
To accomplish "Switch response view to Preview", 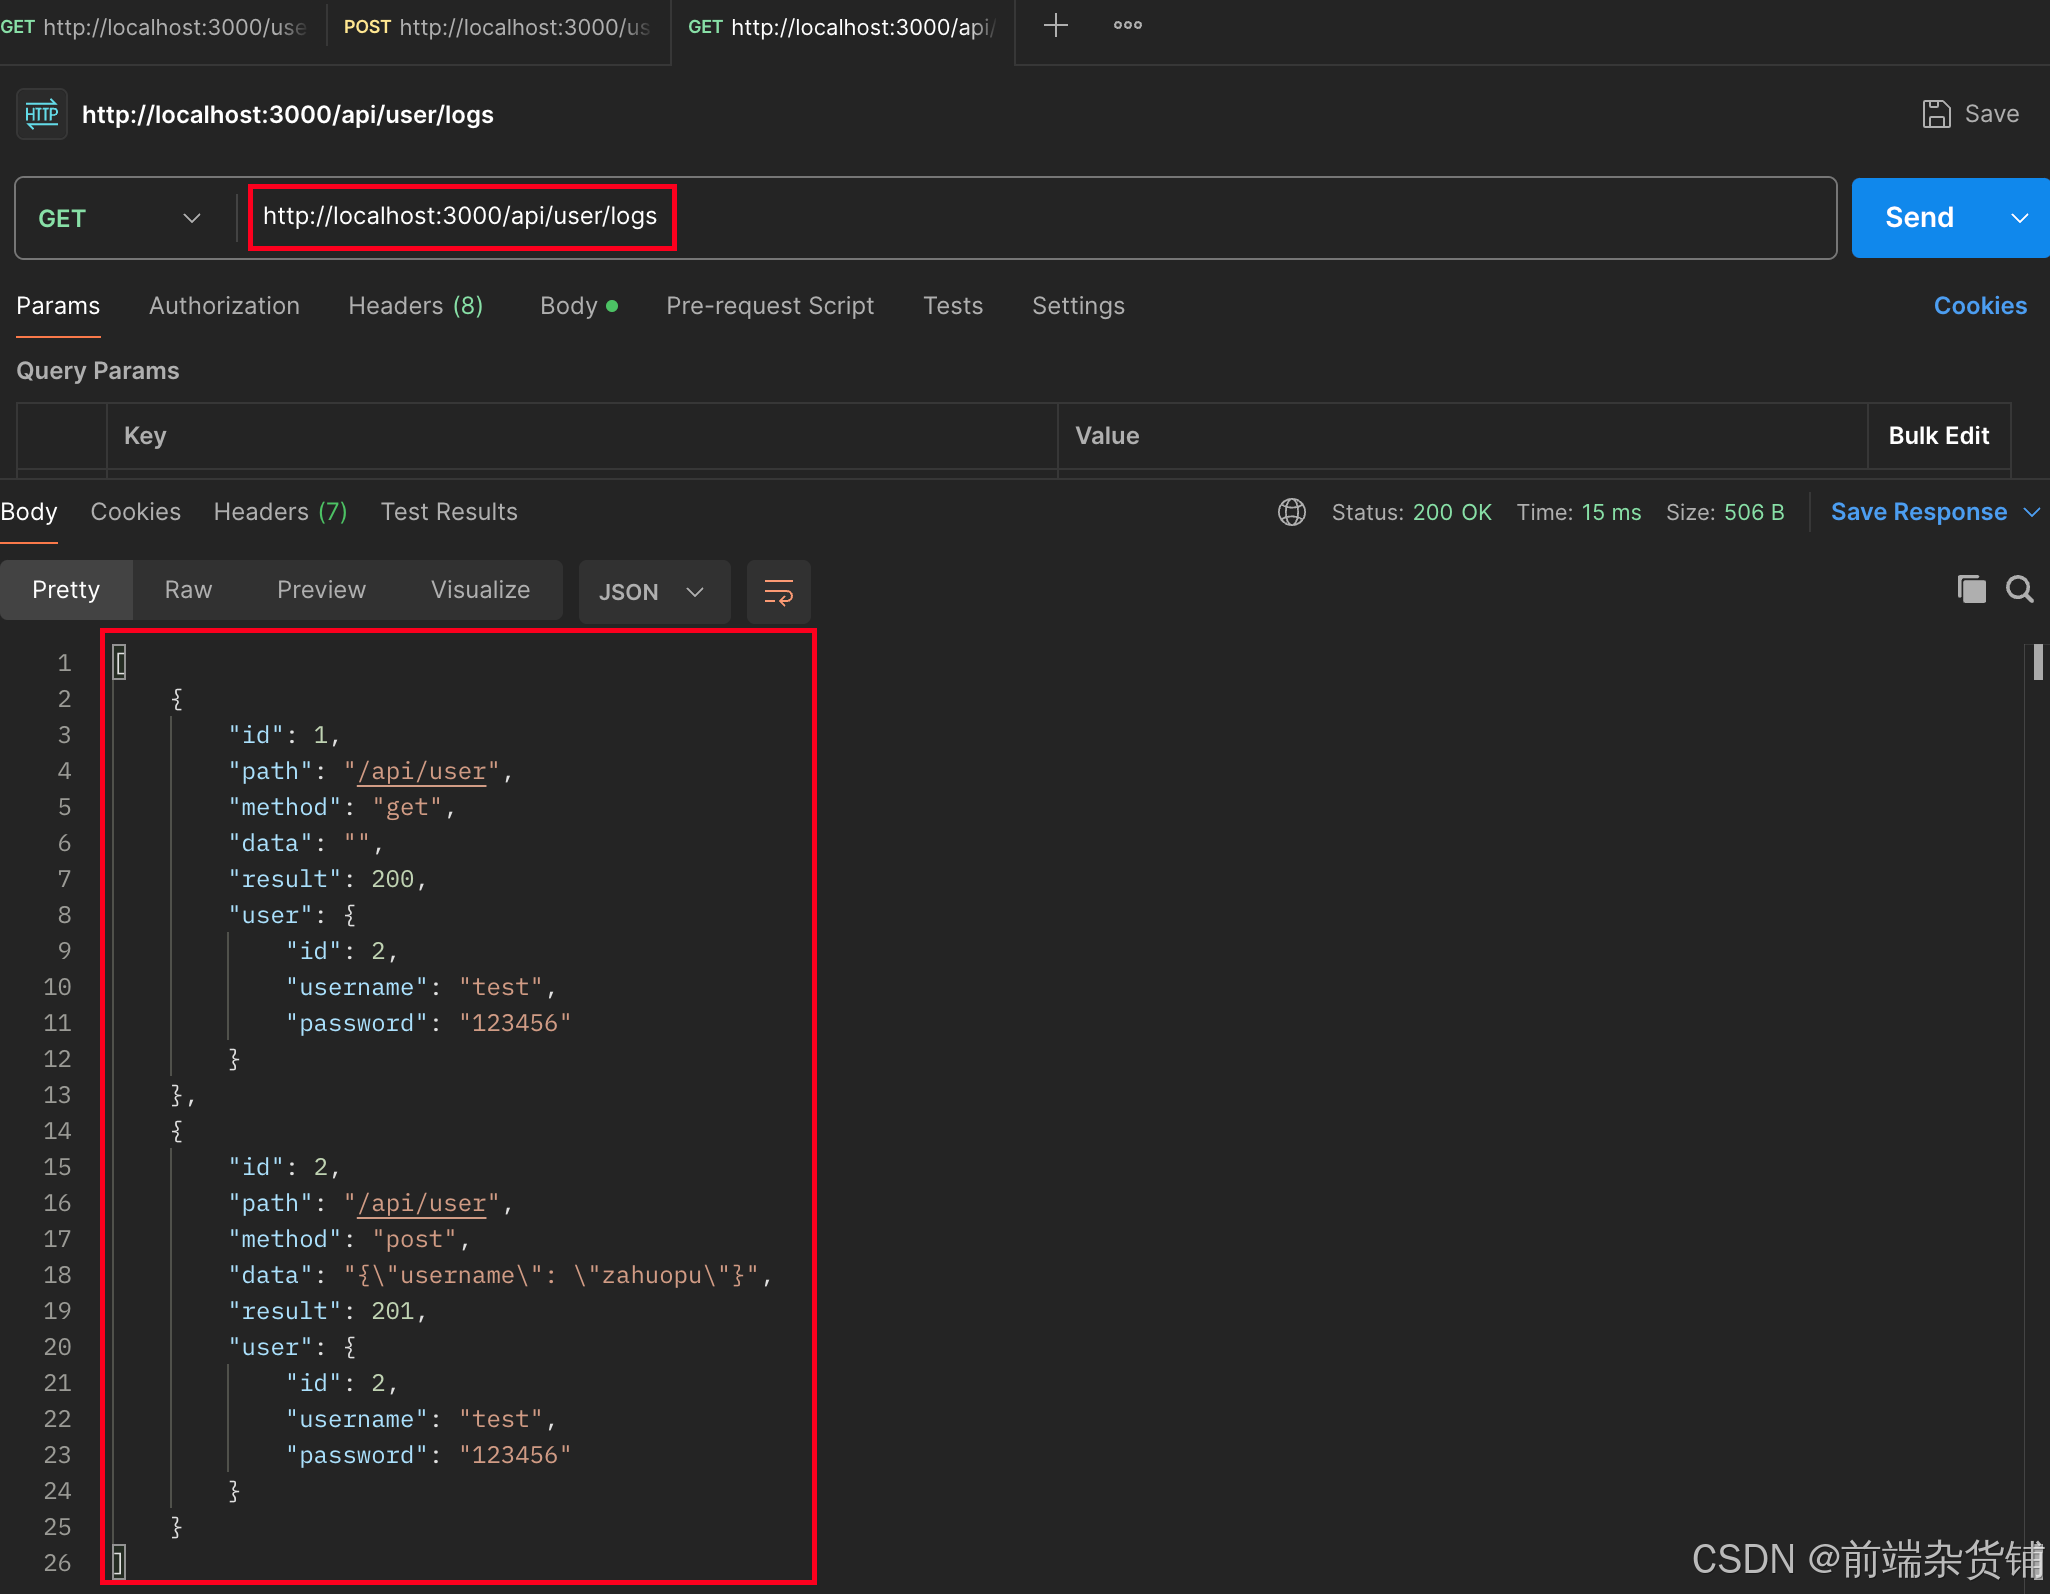I will point(321,590).
